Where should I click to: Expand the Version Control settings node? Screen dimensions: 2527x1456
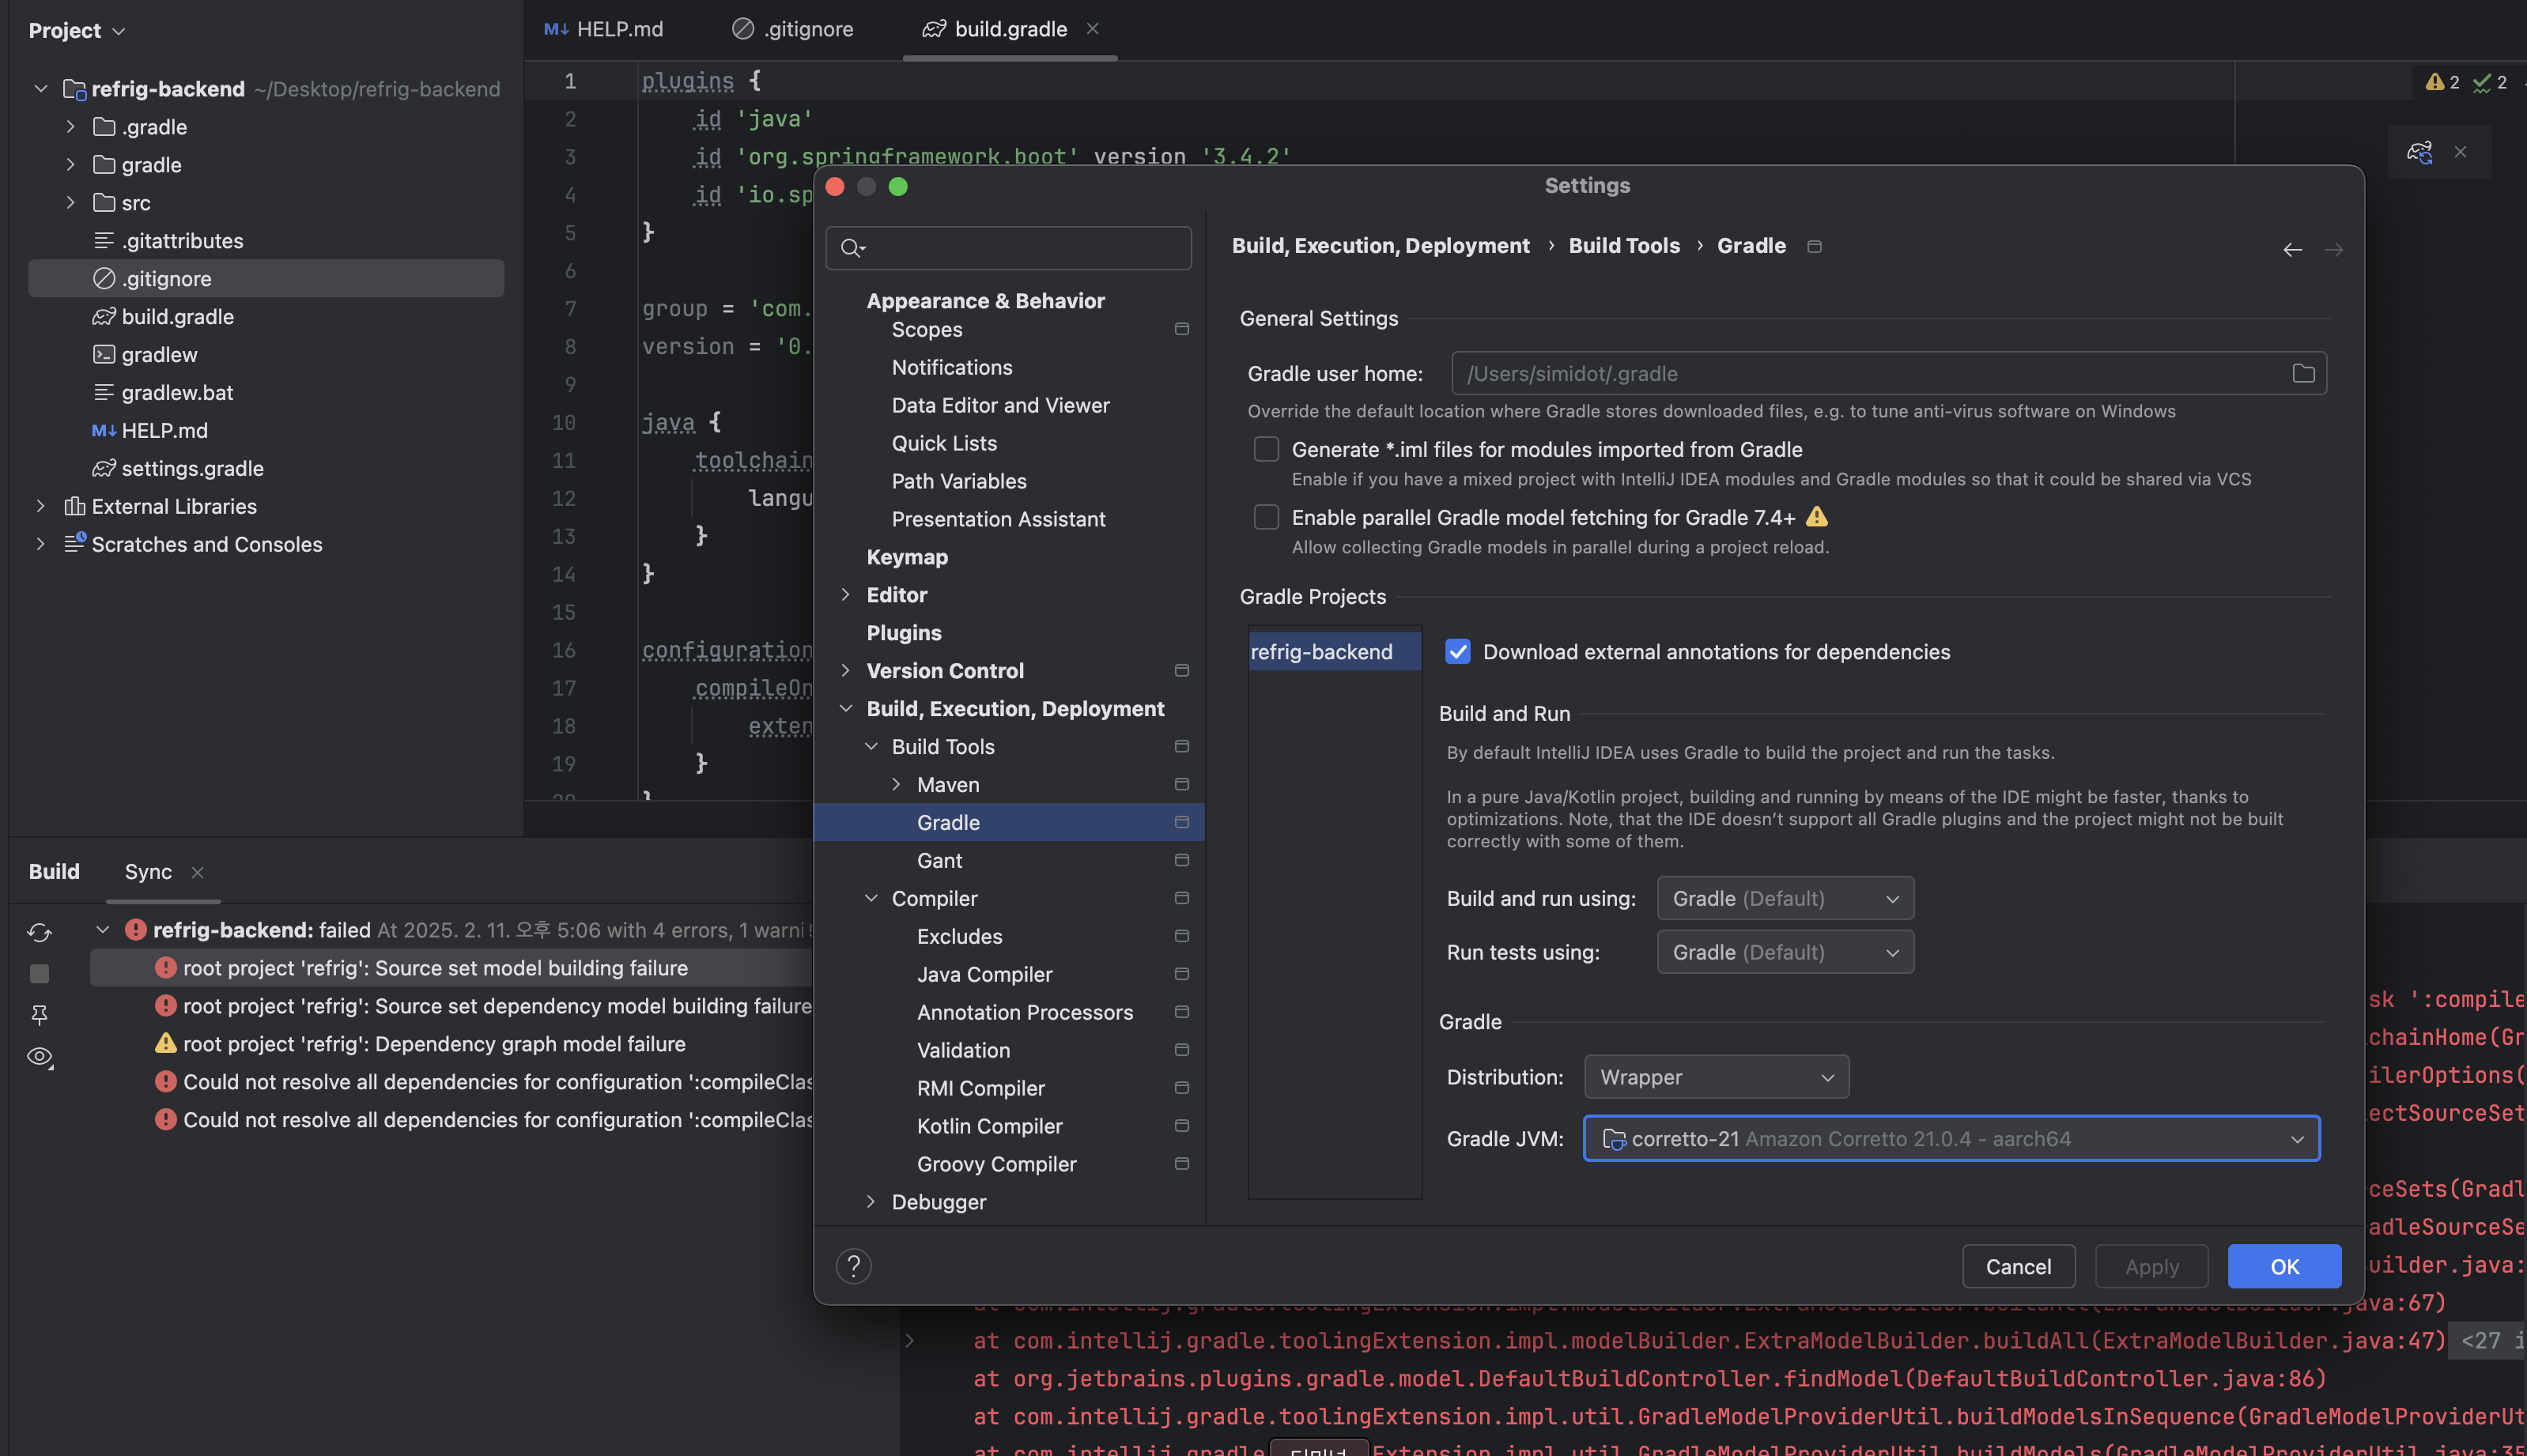coord(846,670)
